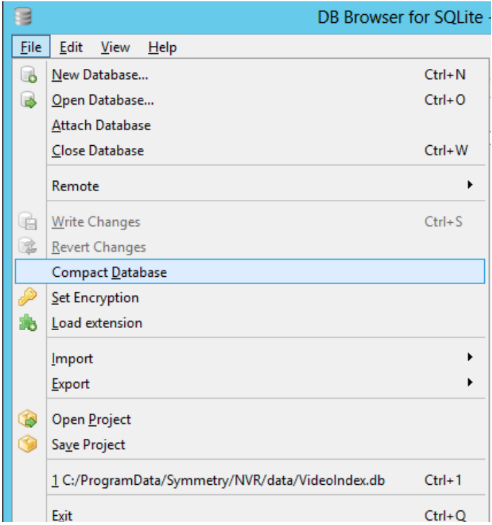The image size is (492, 525).
Task: Choose Exit from the File menu
Action: click(x=250, y=515)
